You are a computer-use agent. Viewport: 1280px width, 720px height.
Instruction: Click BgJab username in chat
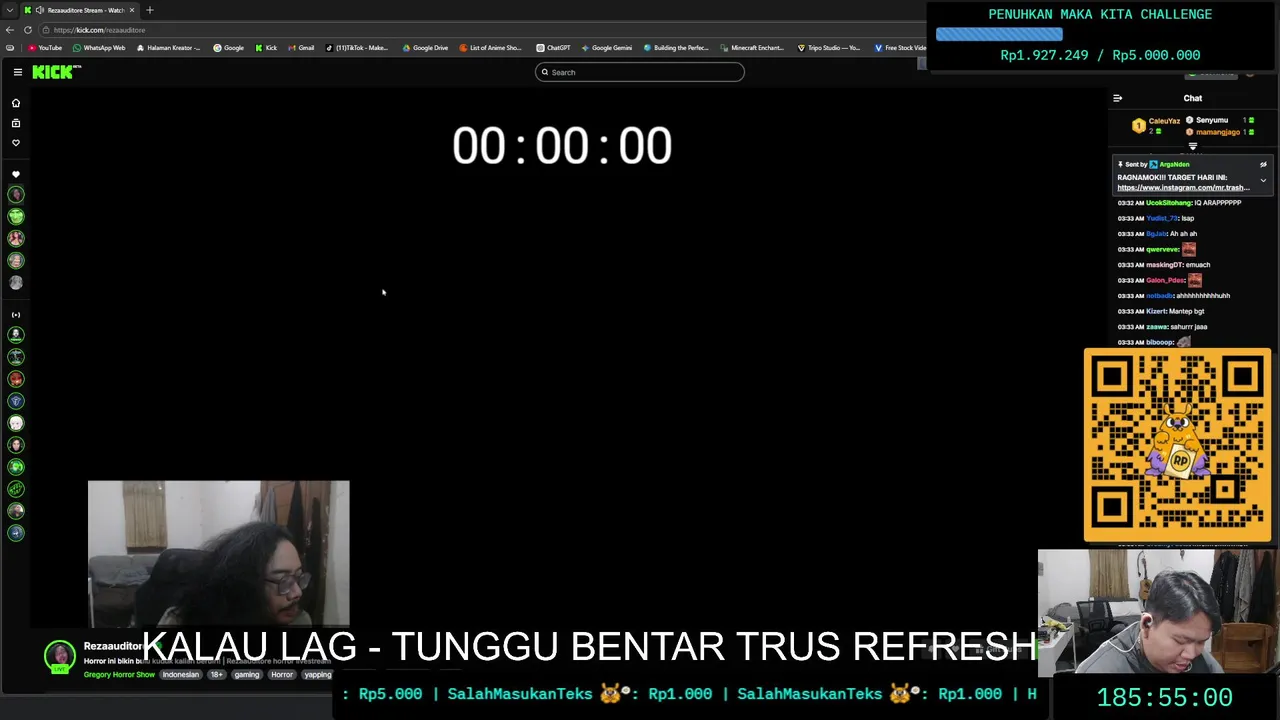pos(1156,234)
